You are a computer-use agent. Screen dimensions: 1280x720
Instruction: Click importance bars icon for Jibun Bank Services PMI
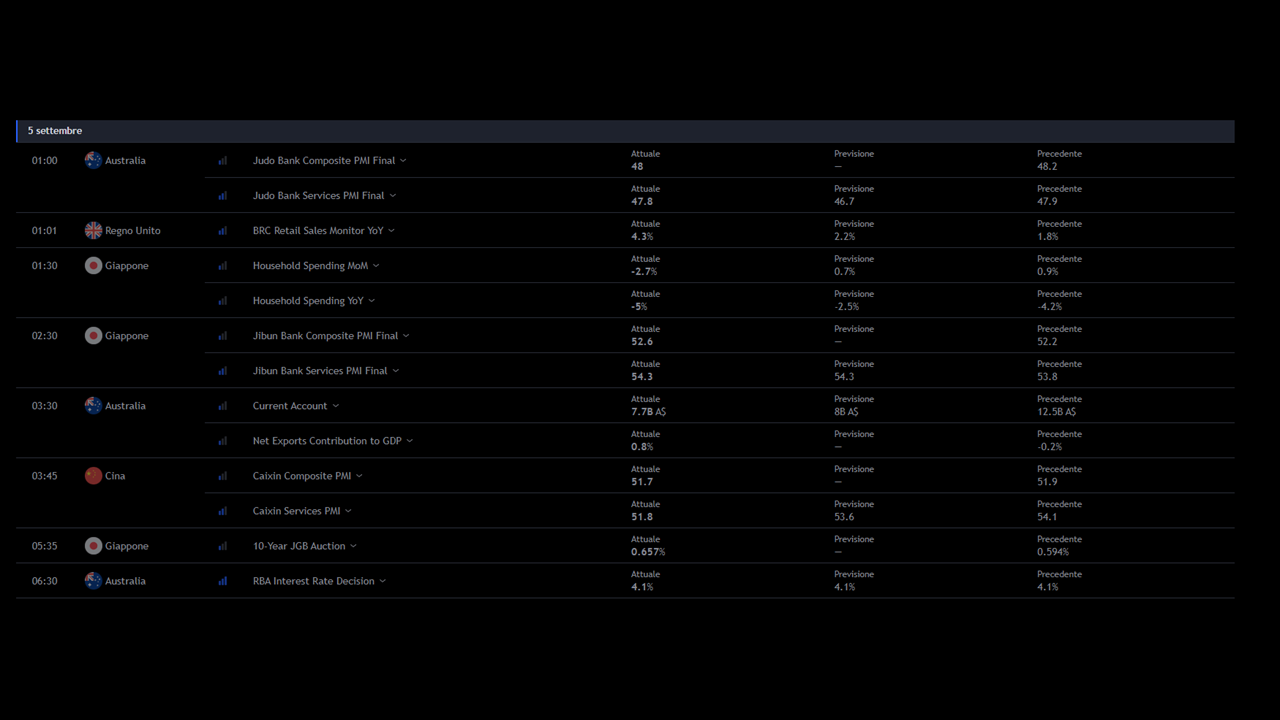[223, 371]
